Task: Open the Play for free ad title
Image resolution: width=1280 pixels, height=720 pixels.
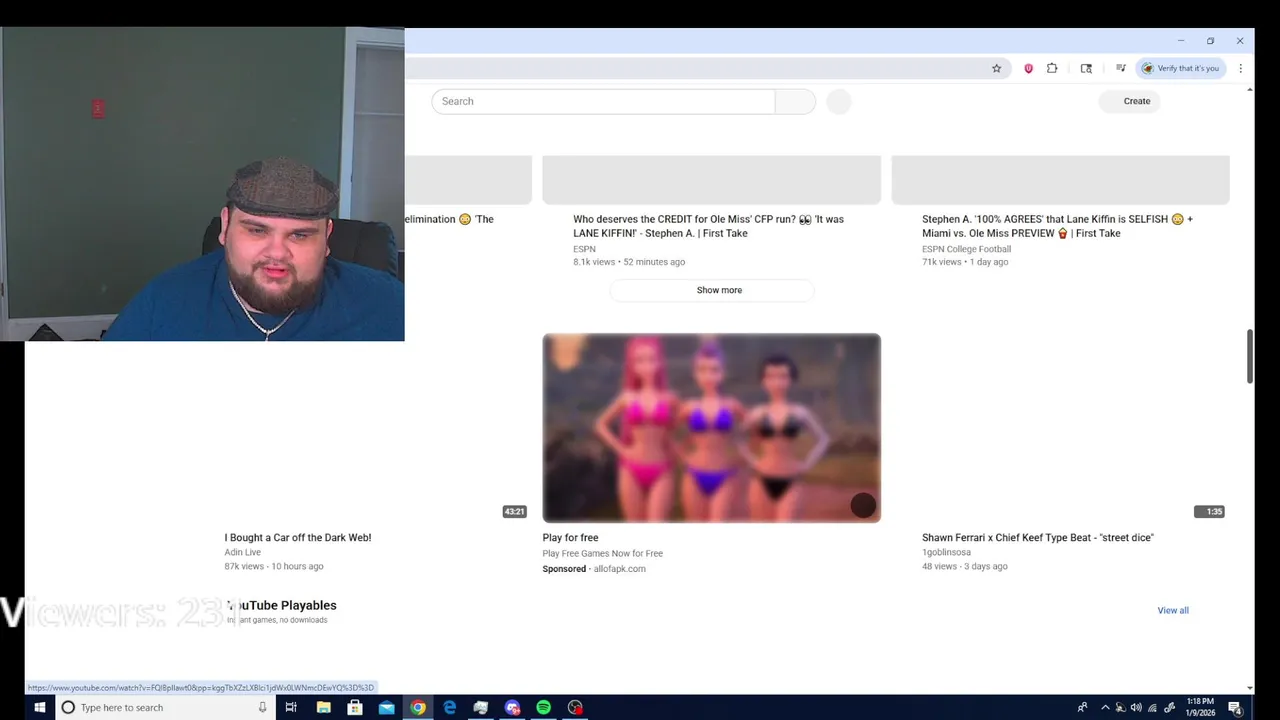Action: [570, 538]
